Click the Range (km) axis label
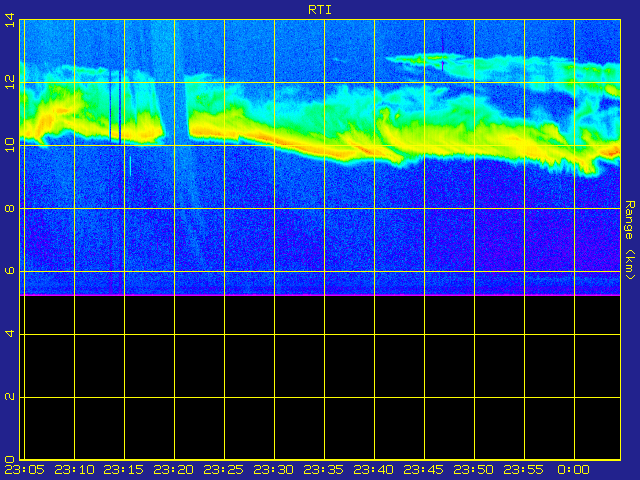This screenshot has height=480, width=640. [630, 240]
